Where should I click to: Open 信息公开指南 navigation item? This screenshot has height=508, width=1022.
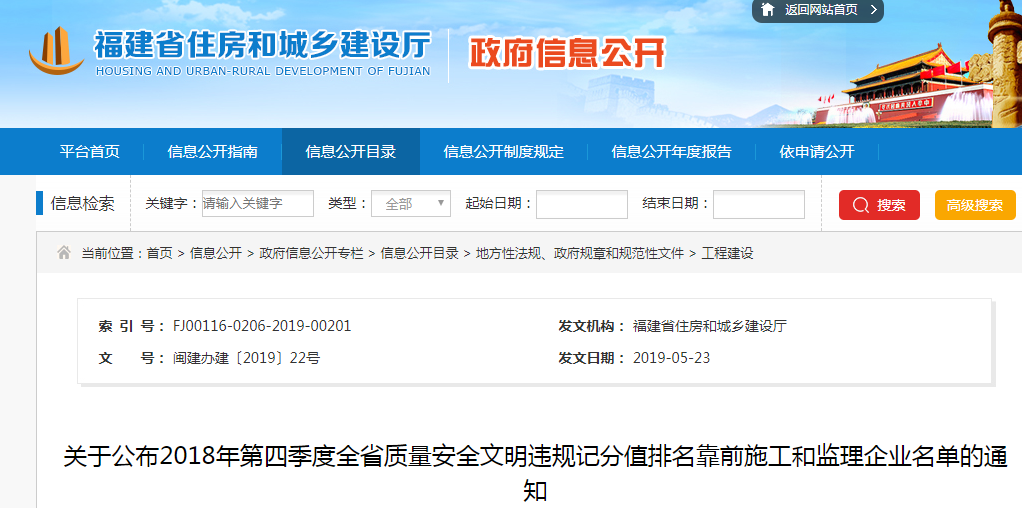(x=212, y=152)
